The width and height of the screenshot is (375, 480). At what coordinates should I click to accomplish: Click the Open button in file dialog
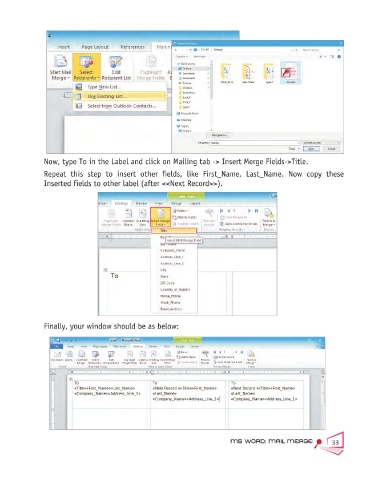point(311,149)
